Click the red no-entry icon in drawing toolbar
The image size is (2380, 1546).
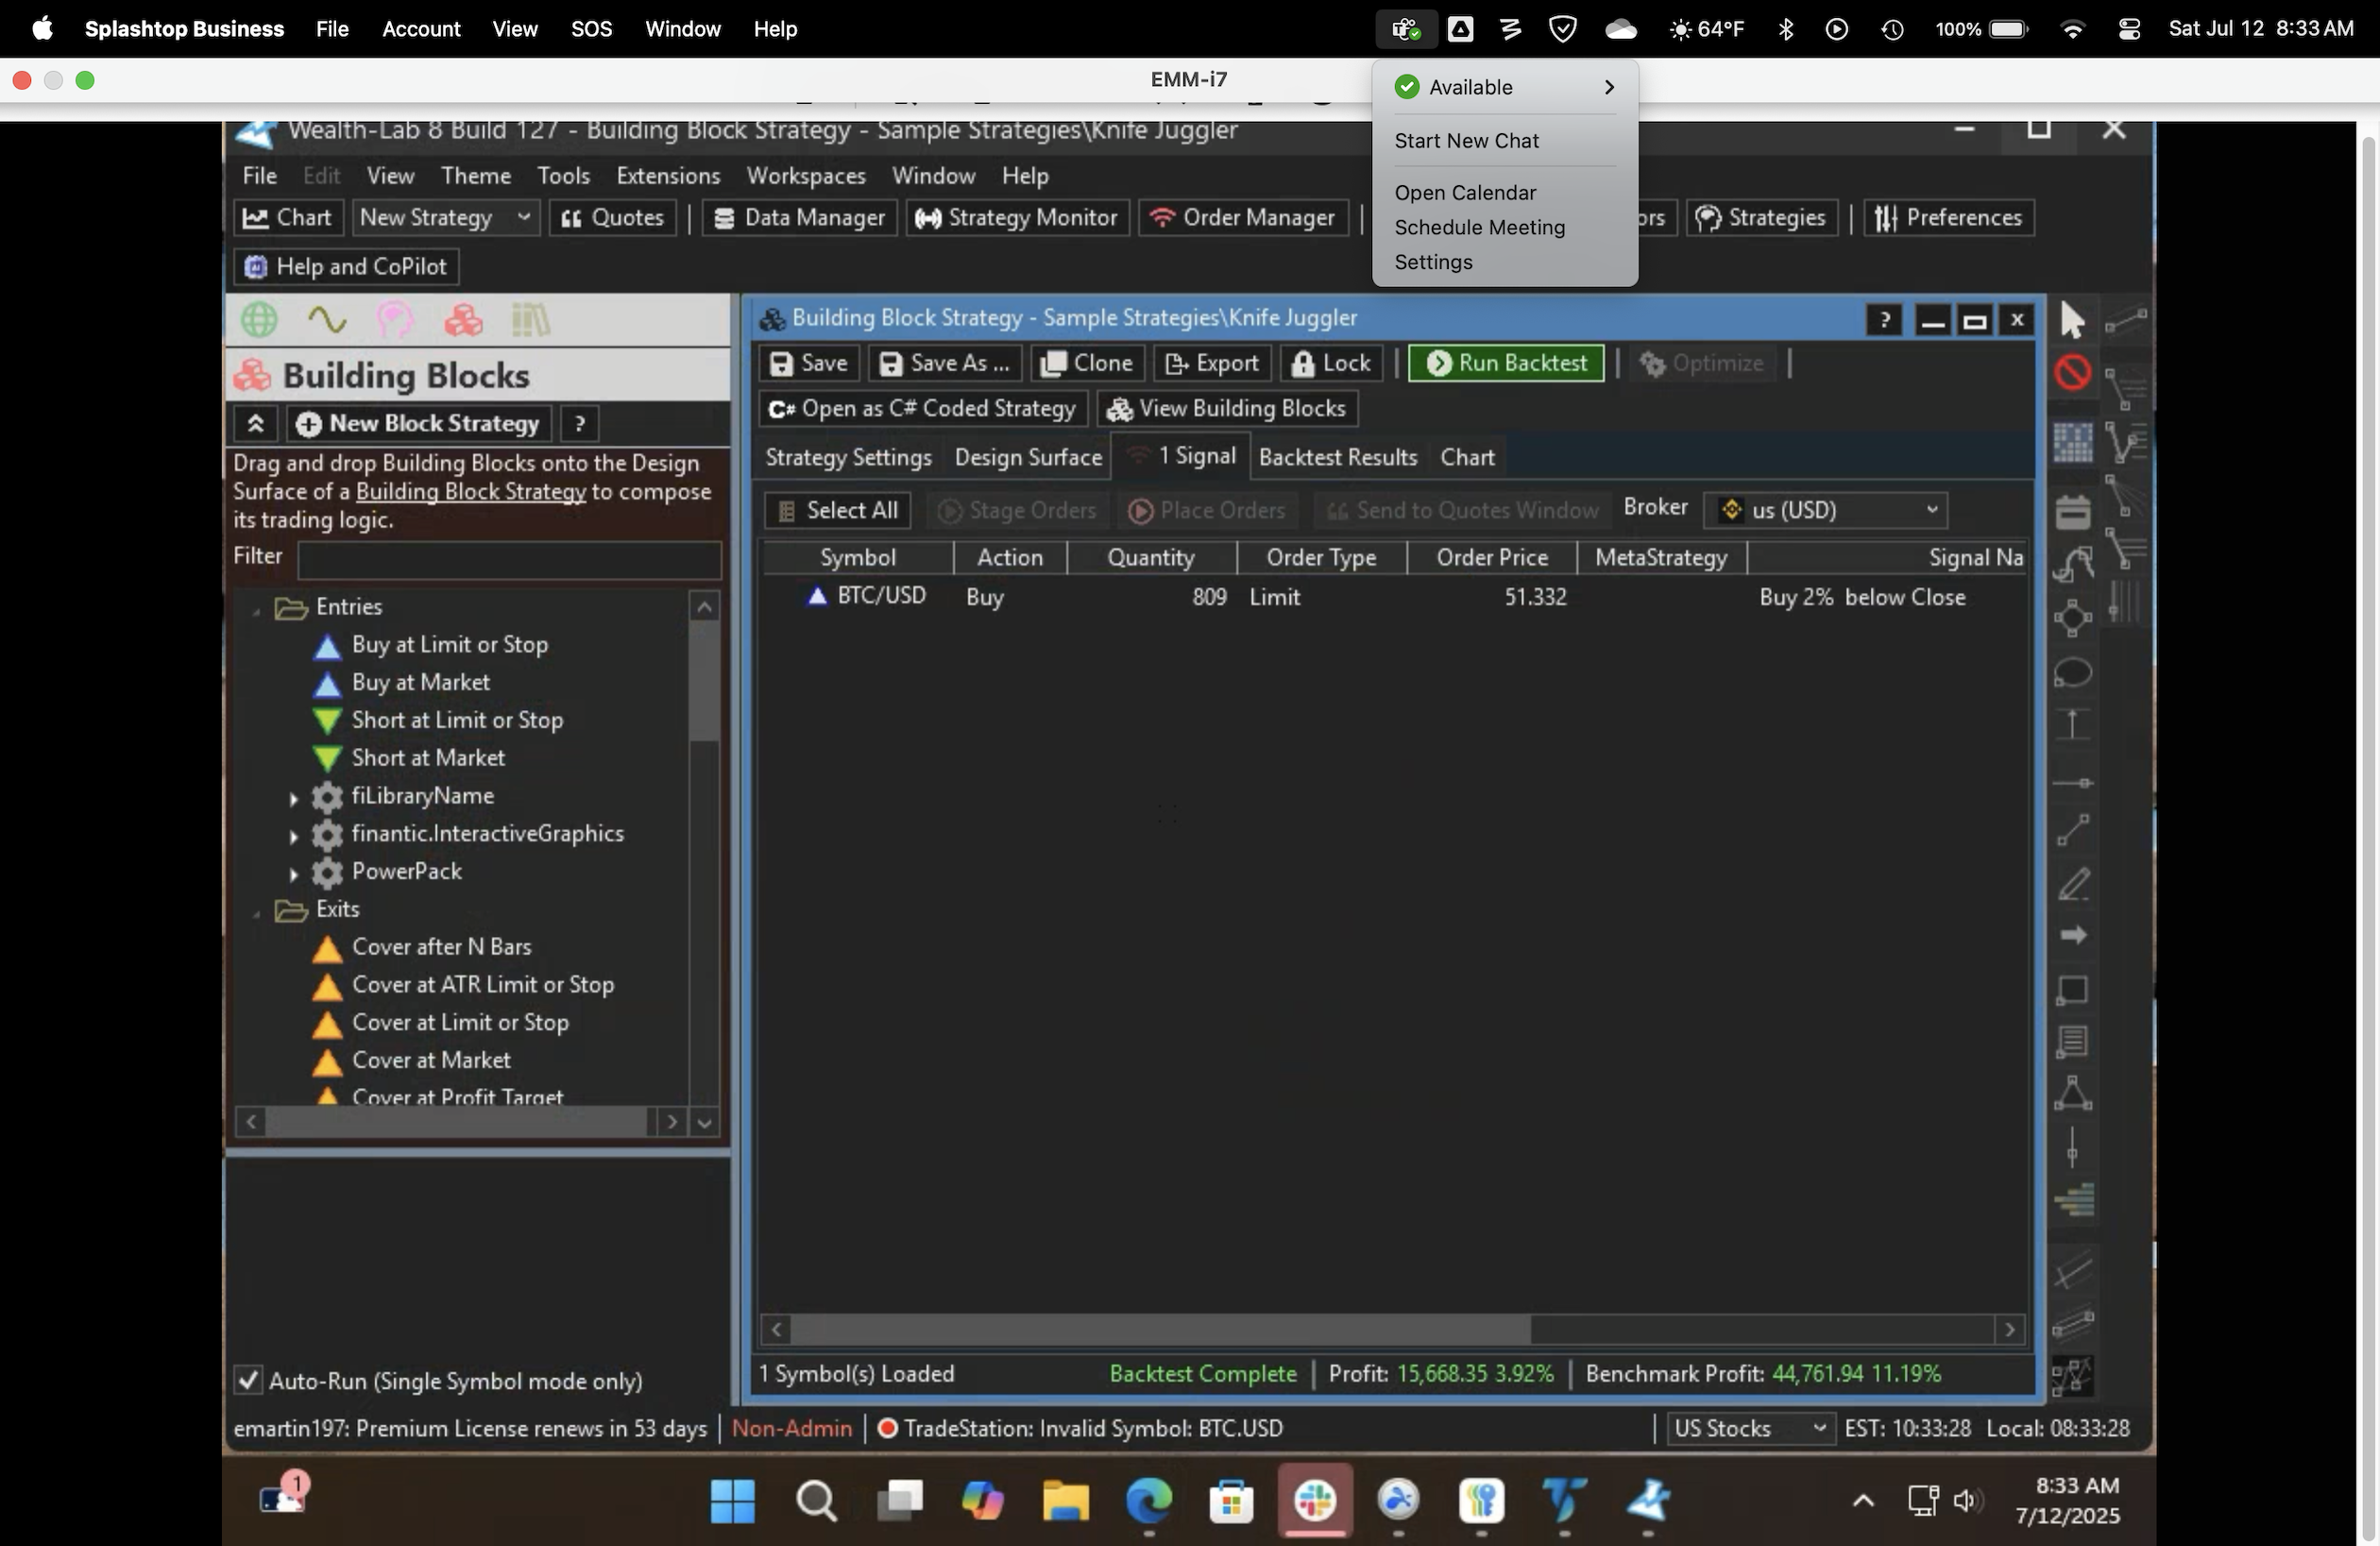pyautogui.click(x=2072, y=373)
